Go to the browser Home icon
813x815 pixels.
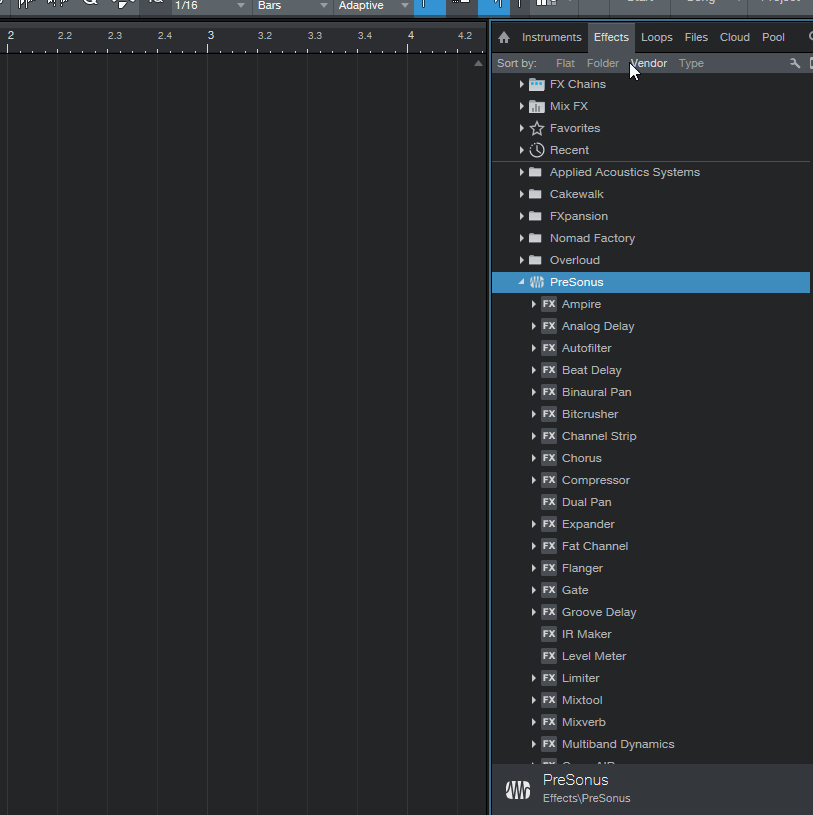[x=504, y=37]
